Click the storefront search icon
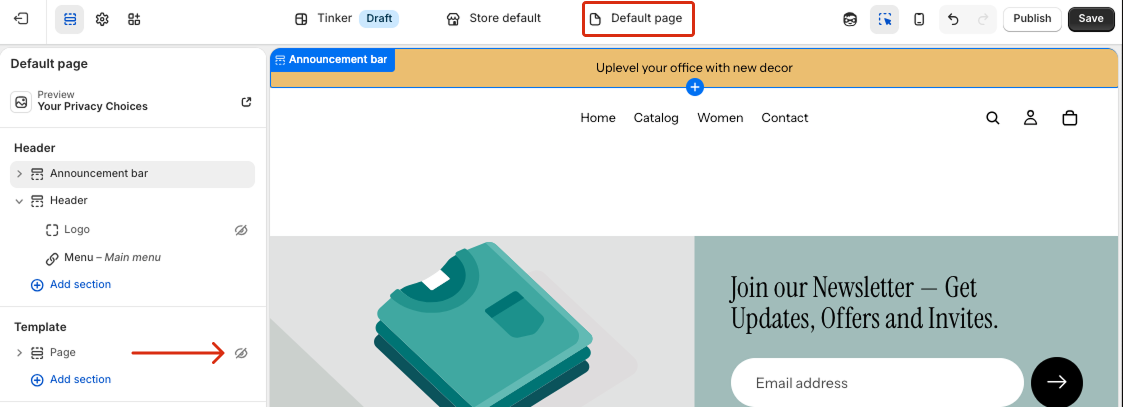The image size is (1123, 407). (x=993, y=118)
